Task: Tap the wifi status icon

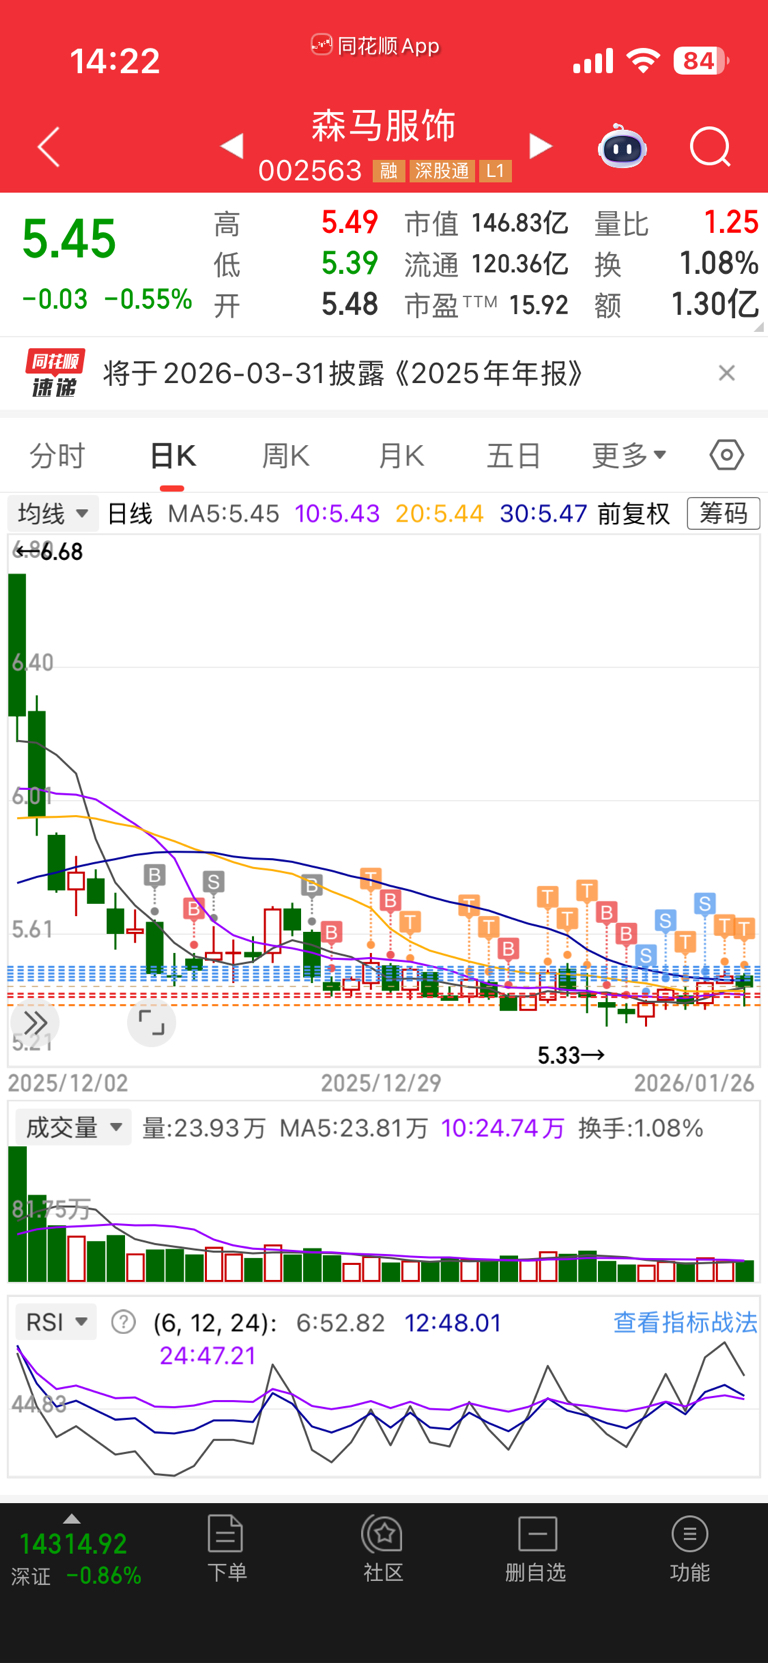Action: [643, 61]
